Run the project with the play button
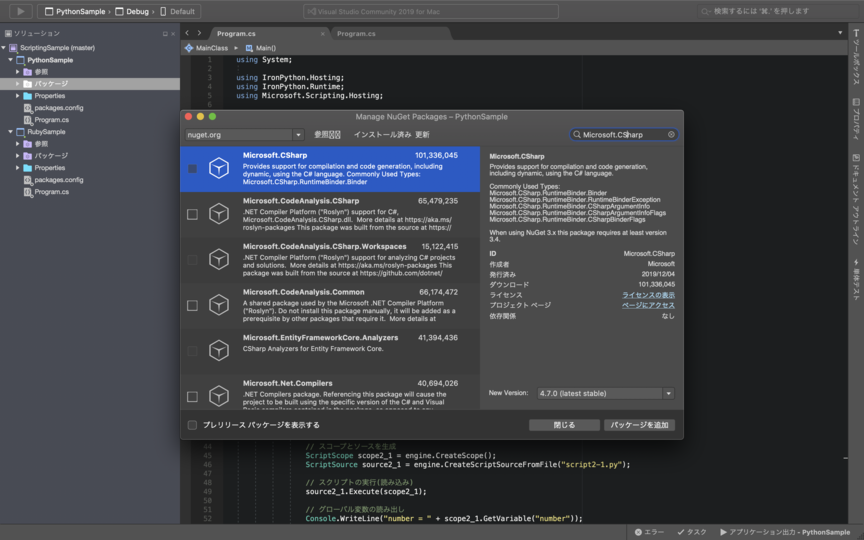 (x=20, y=11)
